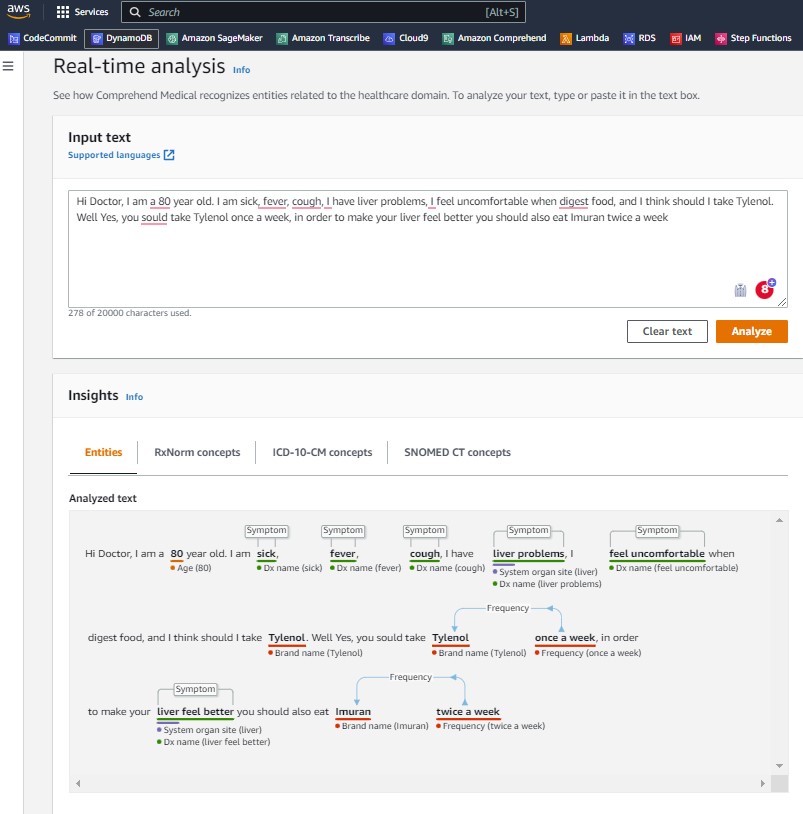Open the Amazon Comprehend shortcut icon
Viewport: 803px width, 814px height.
click(x=448, y=38)
